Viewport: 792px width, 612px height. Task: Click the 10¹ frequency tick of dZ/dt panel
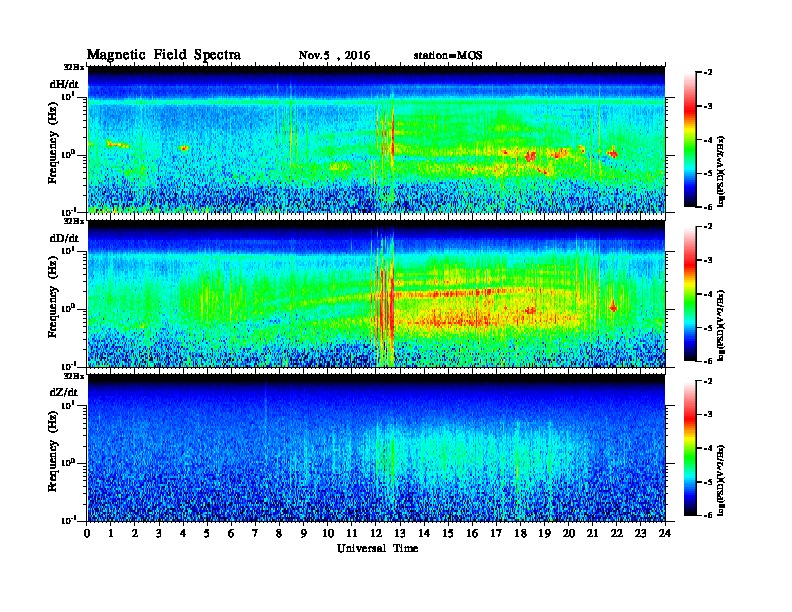pyautogui.click(x=68, y=405)
